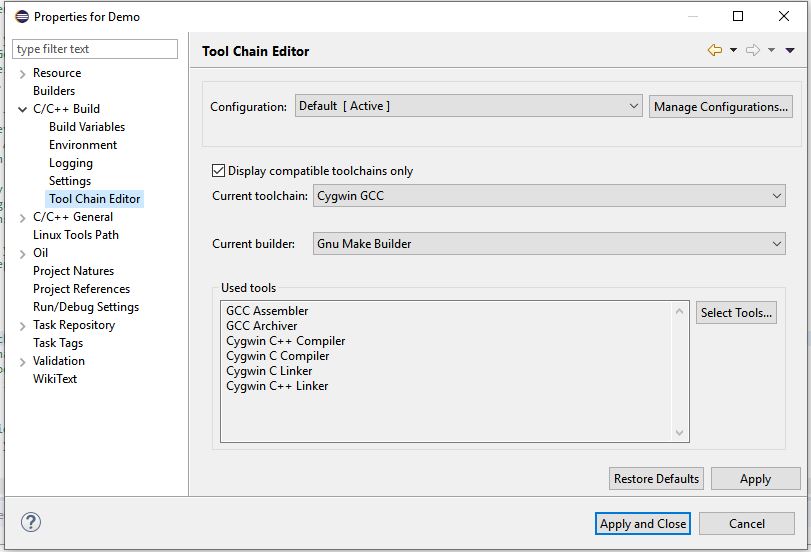The width and height of the screenshot is (811, 552).
Task: Select Project References page
Action: point(81,289)
